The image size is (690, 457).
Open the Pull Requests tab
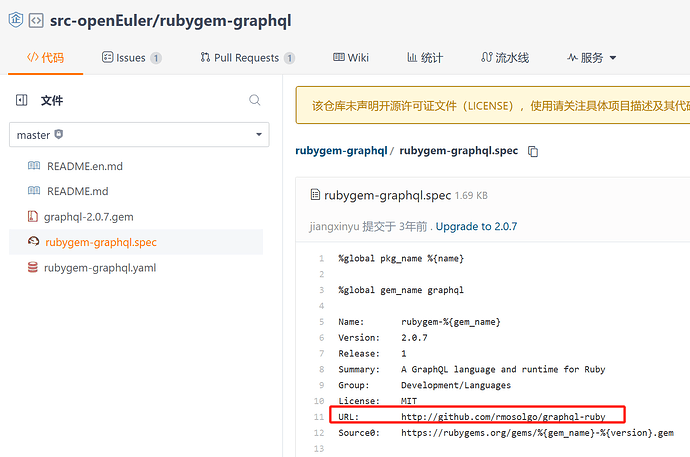tap(246, 58)
